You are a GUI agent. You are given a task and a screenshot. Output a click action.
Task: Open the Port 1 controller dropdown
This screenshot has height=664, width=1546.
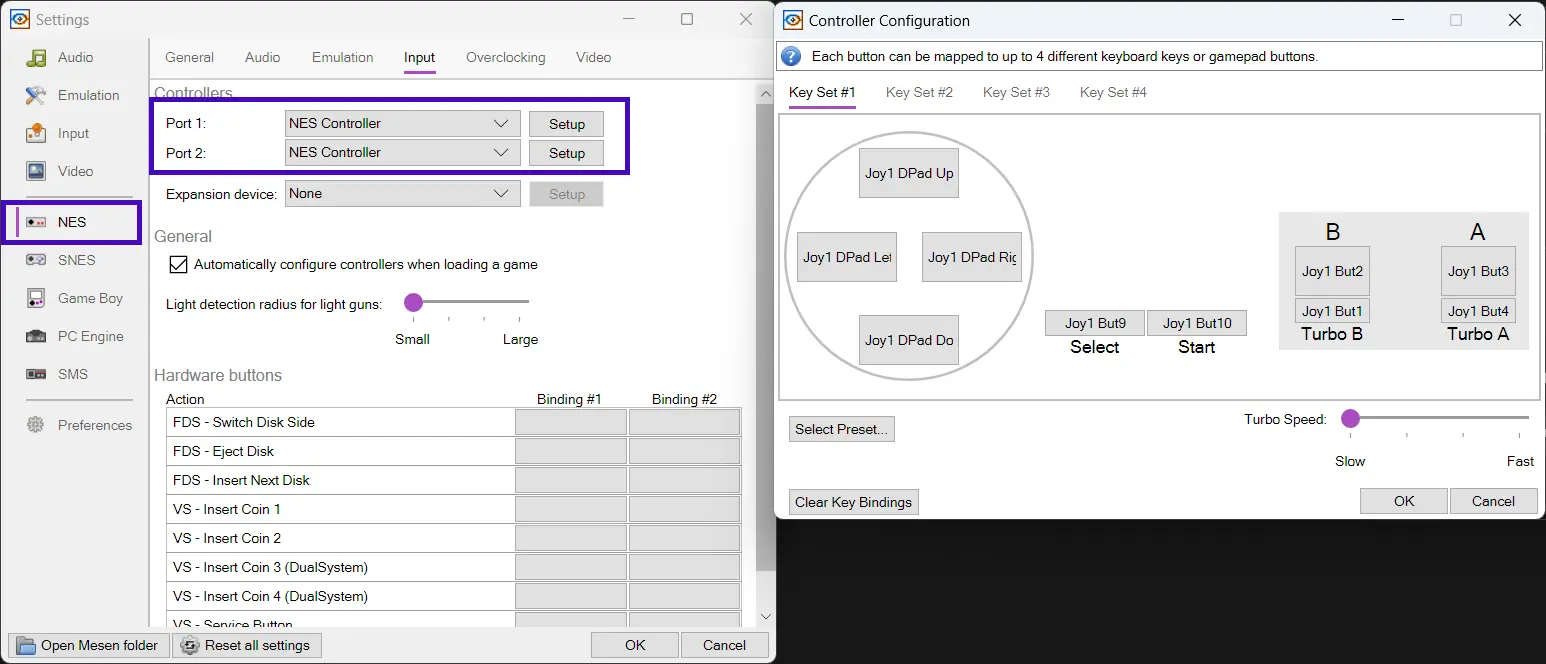coord(402,124)
